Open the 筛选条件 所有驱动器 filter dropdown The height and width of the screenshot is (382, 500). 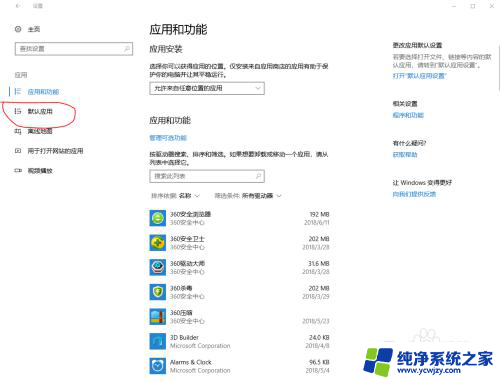(248, 196)
